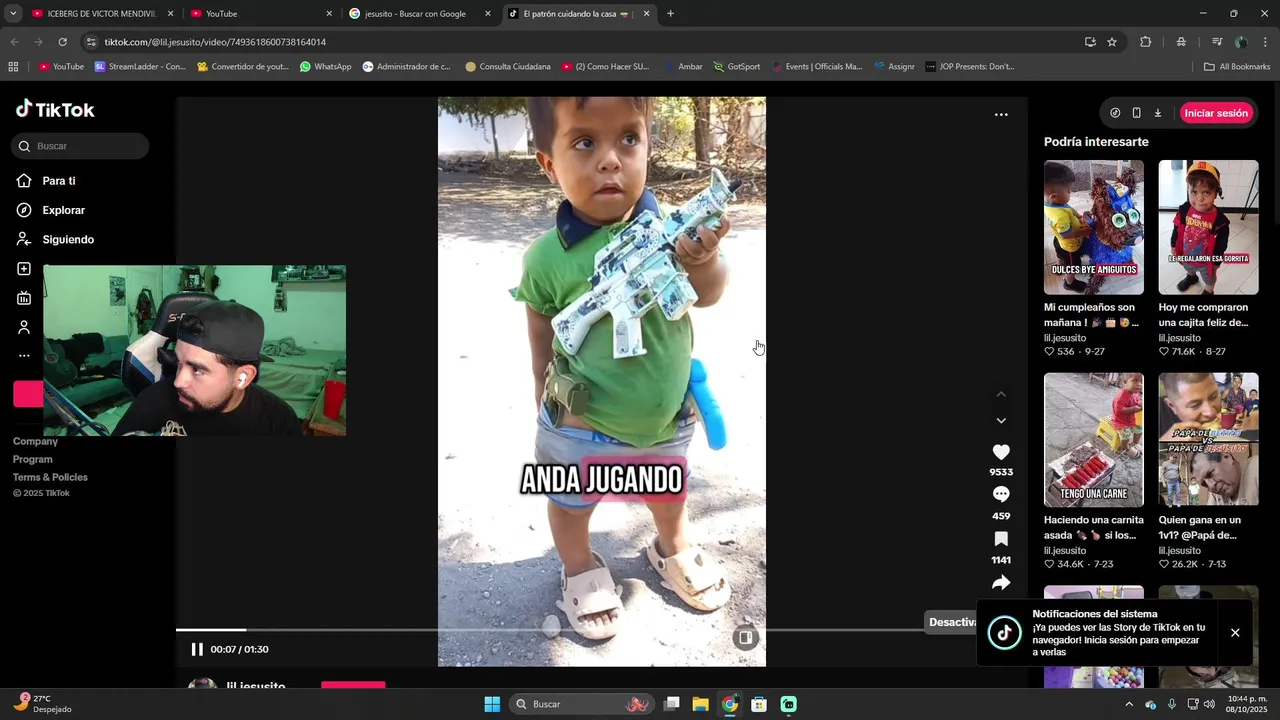Image resolution: width=1280 pixels, height=720 pixels.
Task: Show hidden system tray icons
Action: (x=1129, y=704)
